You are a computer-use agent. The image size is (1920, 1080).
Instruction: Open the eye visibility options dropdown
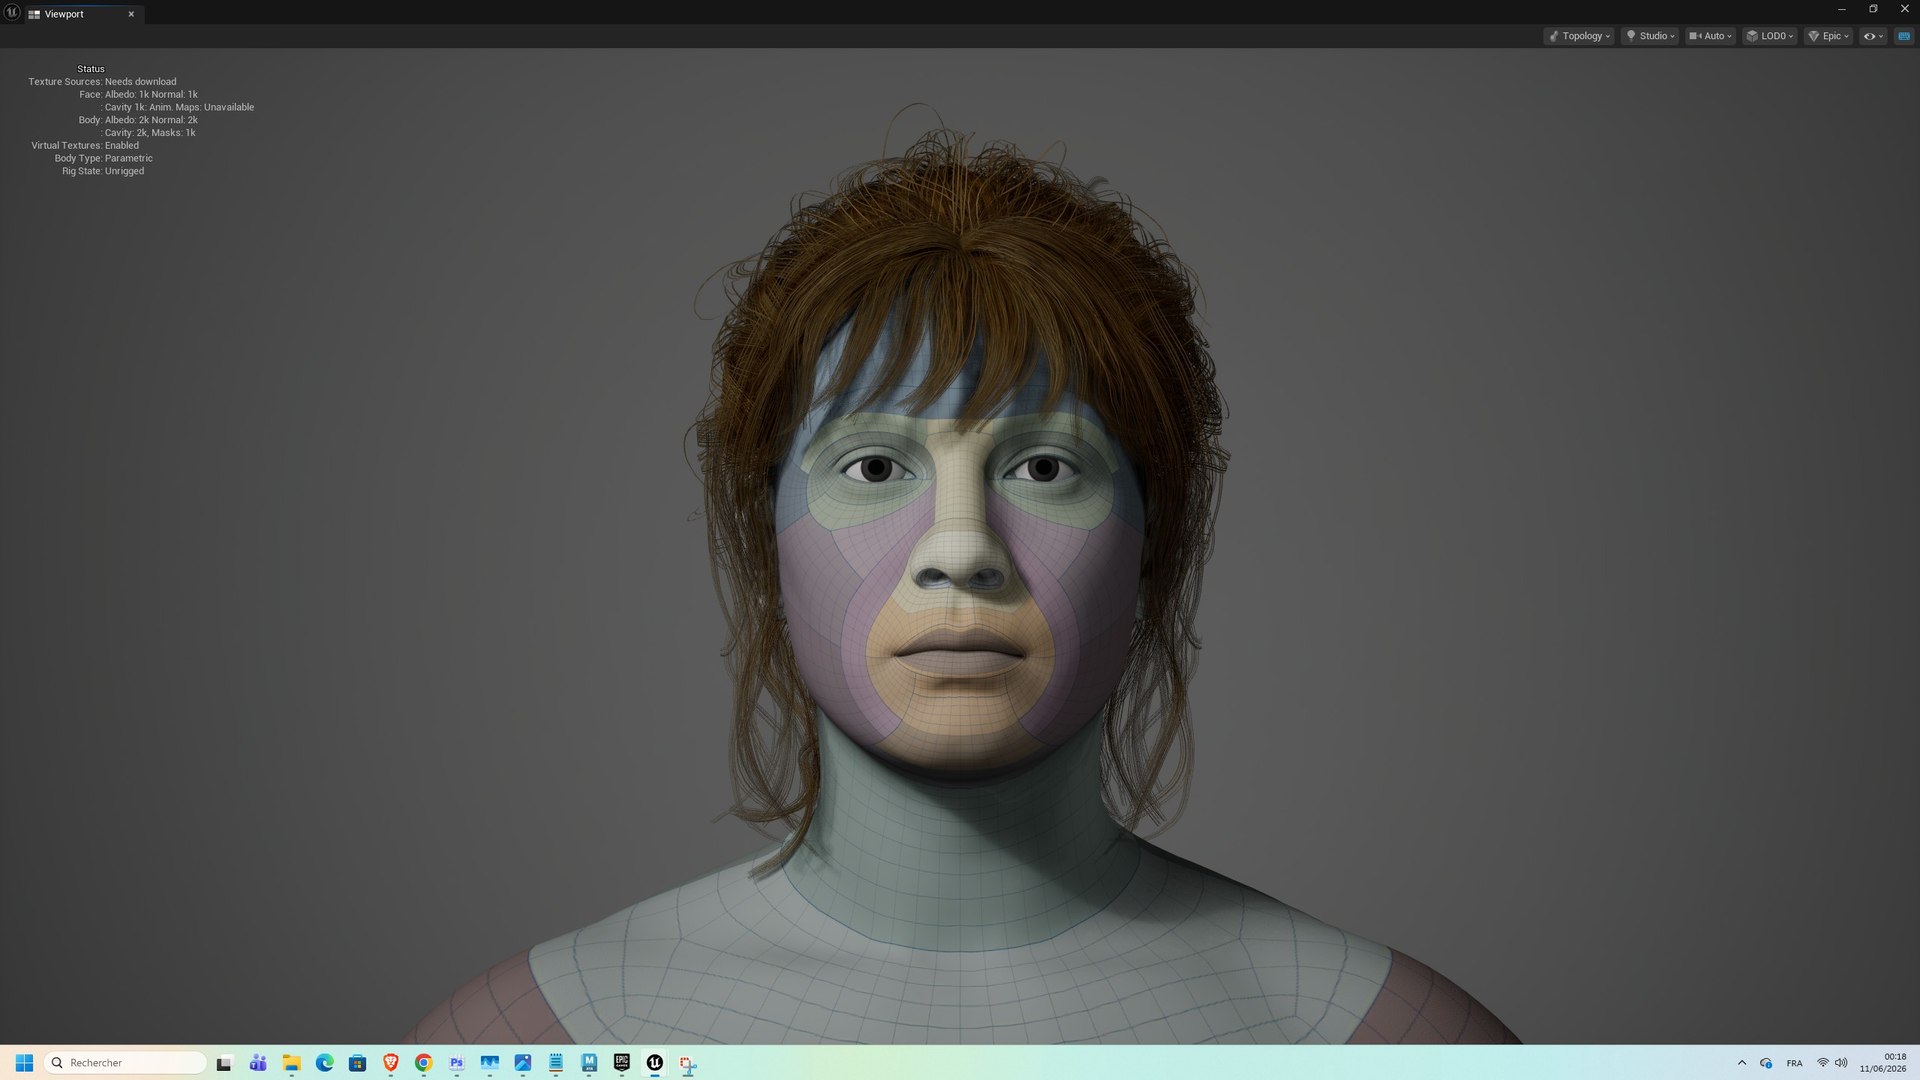click(x=1873, y=36)
